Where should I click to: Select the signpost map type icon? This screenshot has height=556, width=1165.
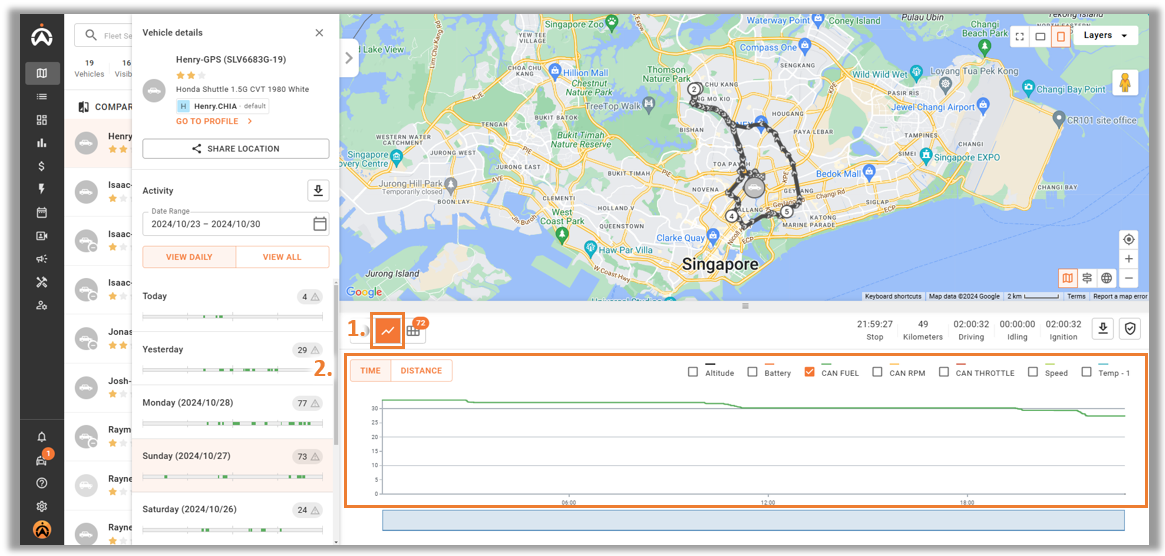click(x=1087, y=278)
